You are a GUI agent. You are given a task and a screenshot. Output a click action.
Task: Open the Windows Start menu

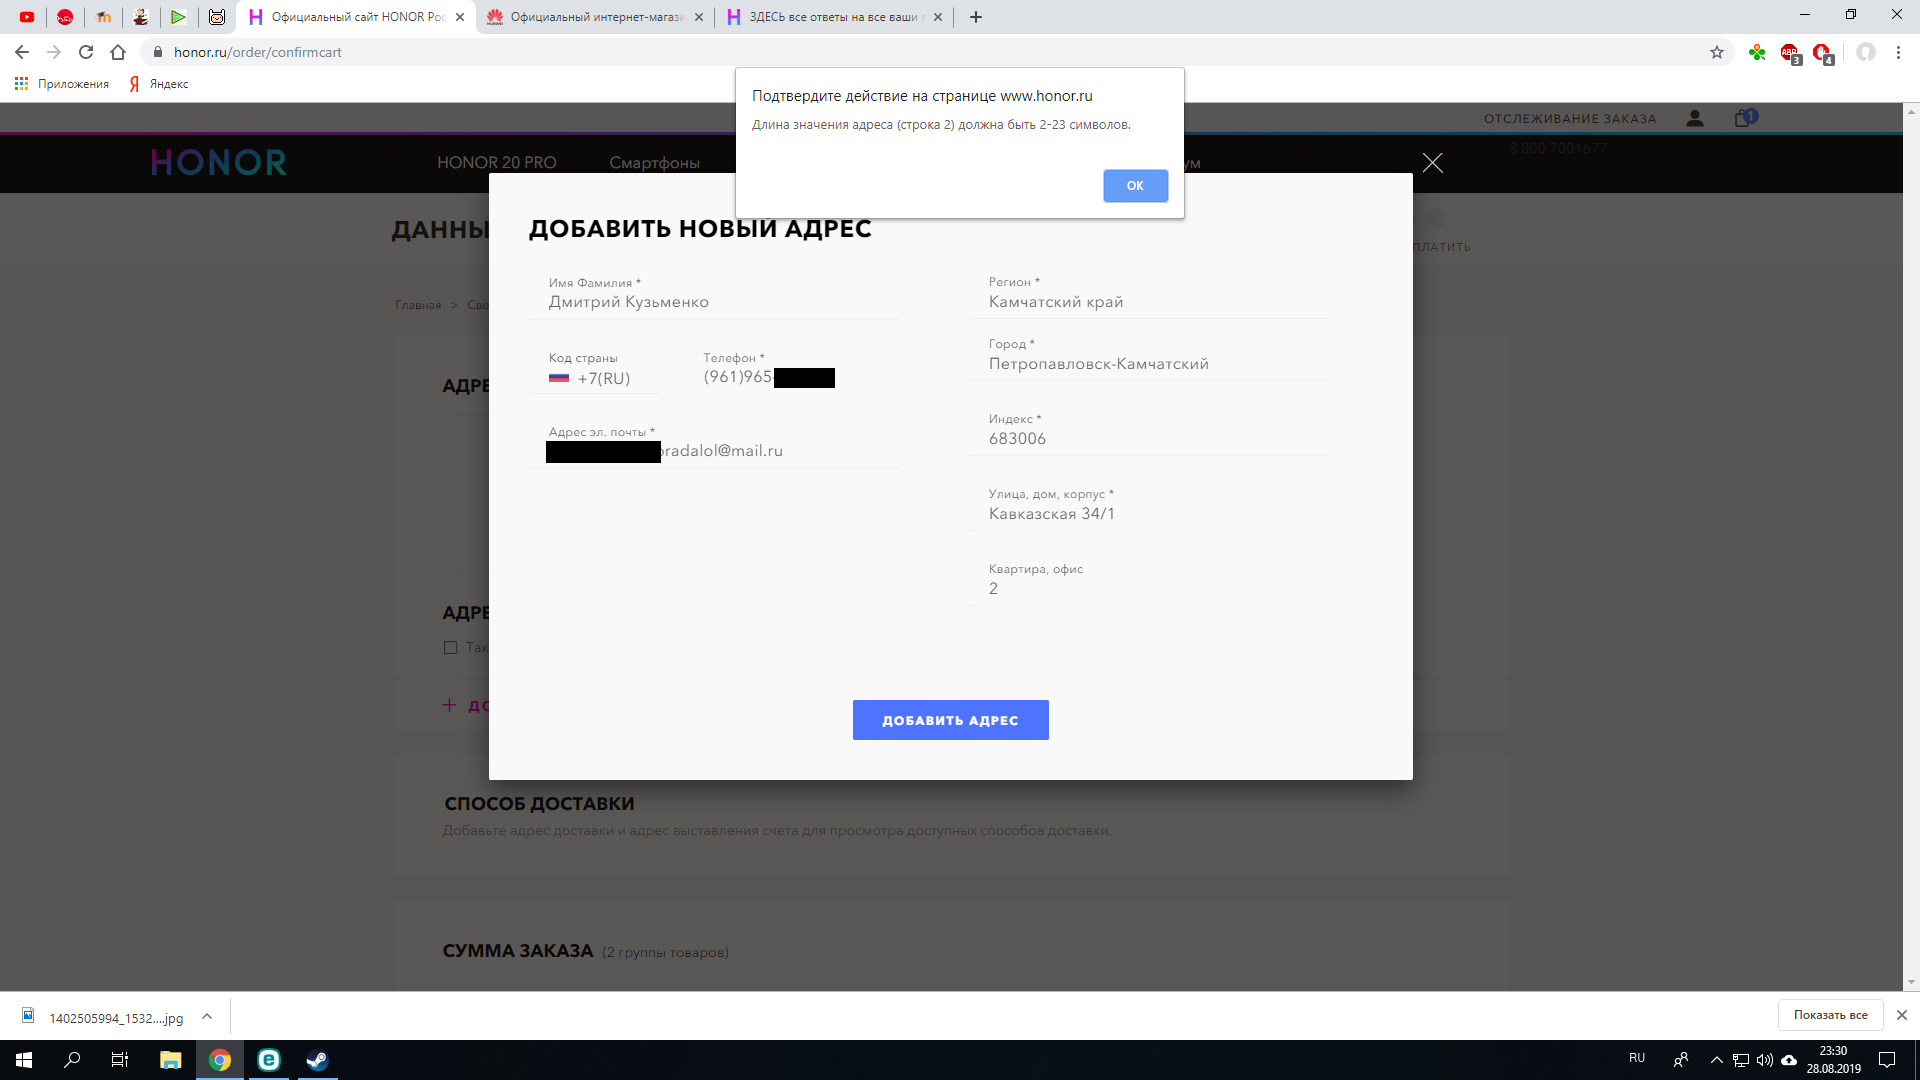pos(24,1060)
